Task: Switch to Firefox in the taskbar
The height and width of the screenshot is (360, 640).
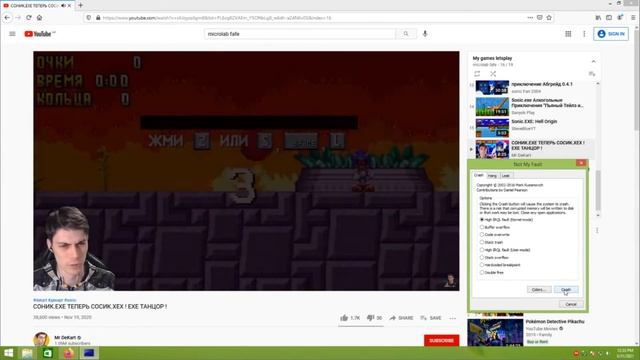Action: click(x=68, y=353)
